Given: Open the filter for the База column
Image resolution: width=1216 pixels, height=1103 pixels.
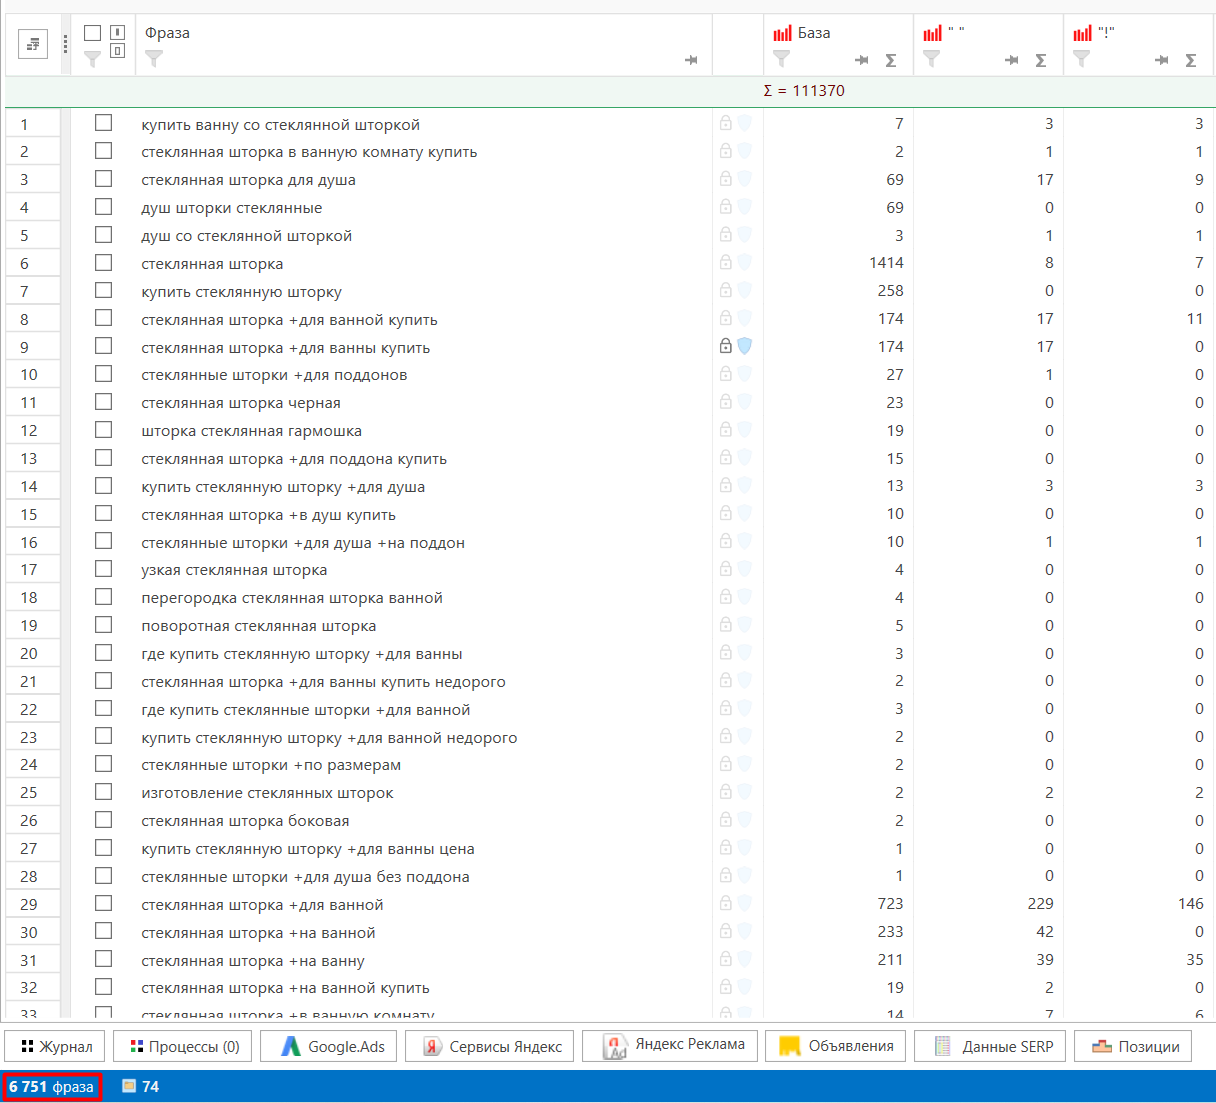Looking at the screenshot, I should 782,60.
